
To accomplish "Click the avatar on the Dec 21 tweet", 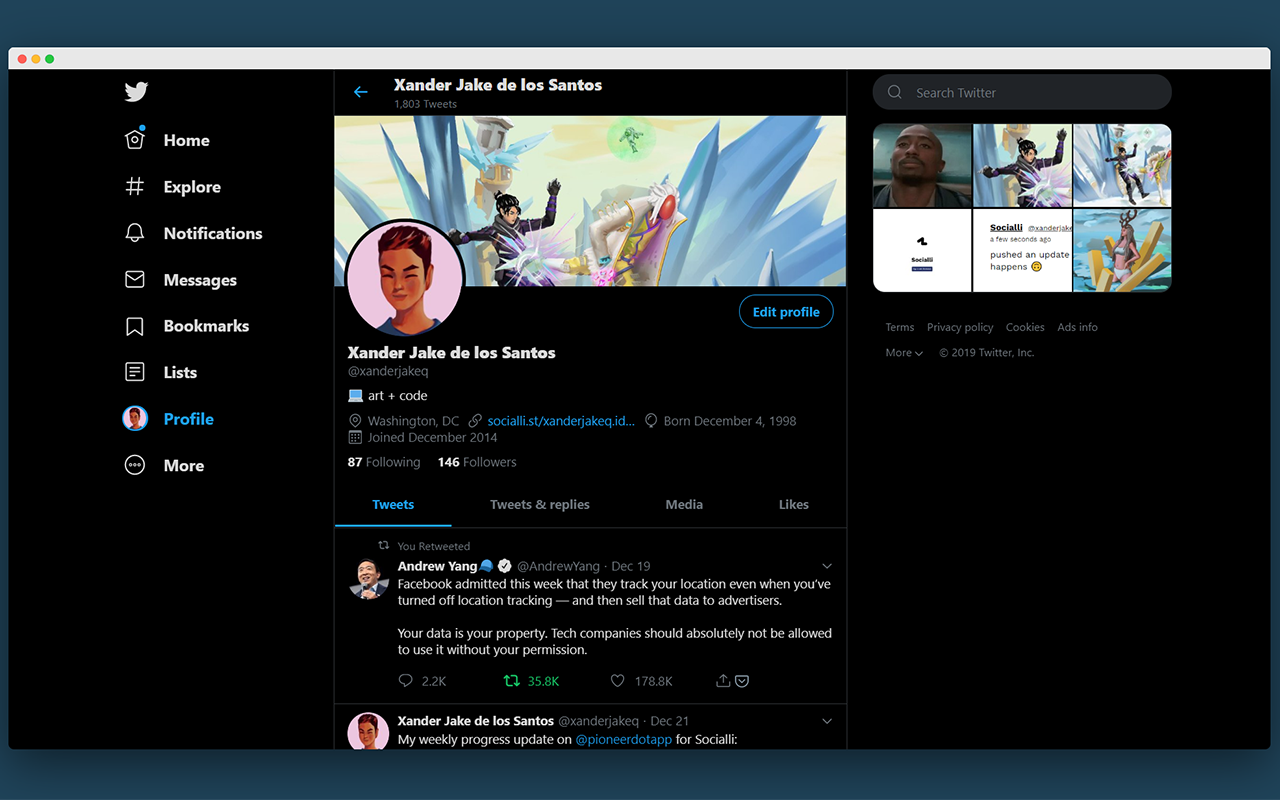I will (367, 731).
